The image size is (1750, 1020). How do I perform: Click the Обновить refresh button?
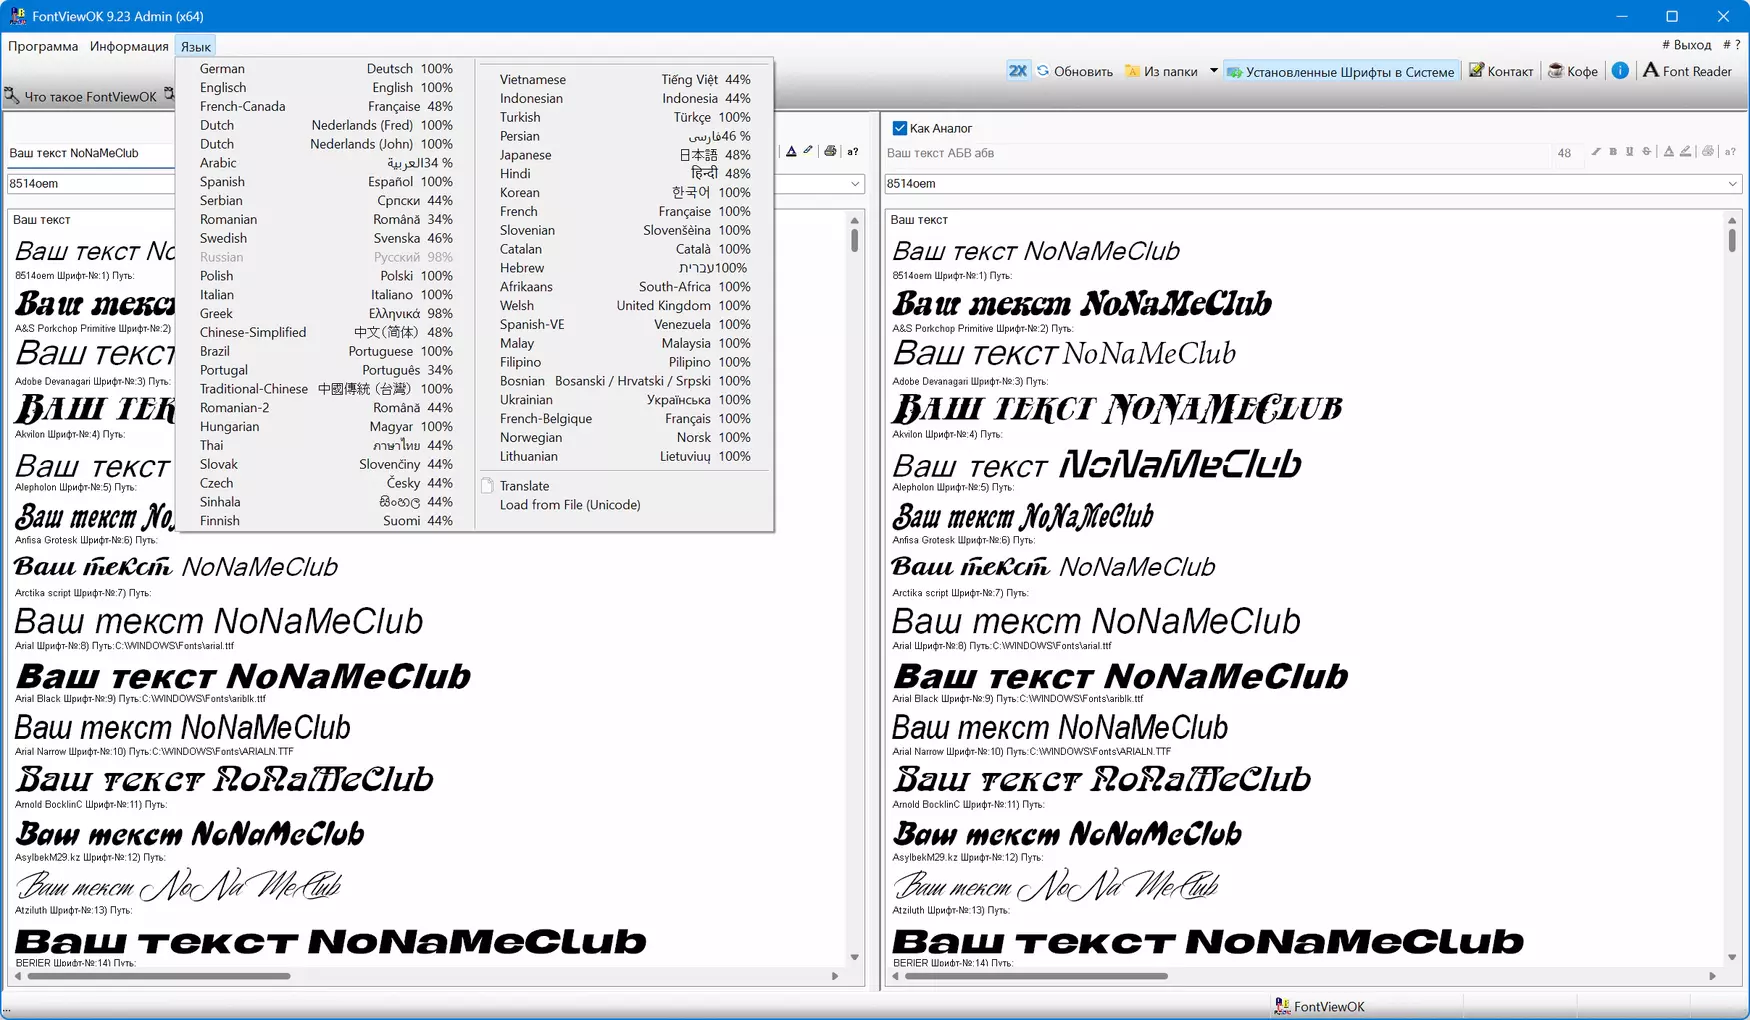pyautogui.click(x=1074, y=71)
